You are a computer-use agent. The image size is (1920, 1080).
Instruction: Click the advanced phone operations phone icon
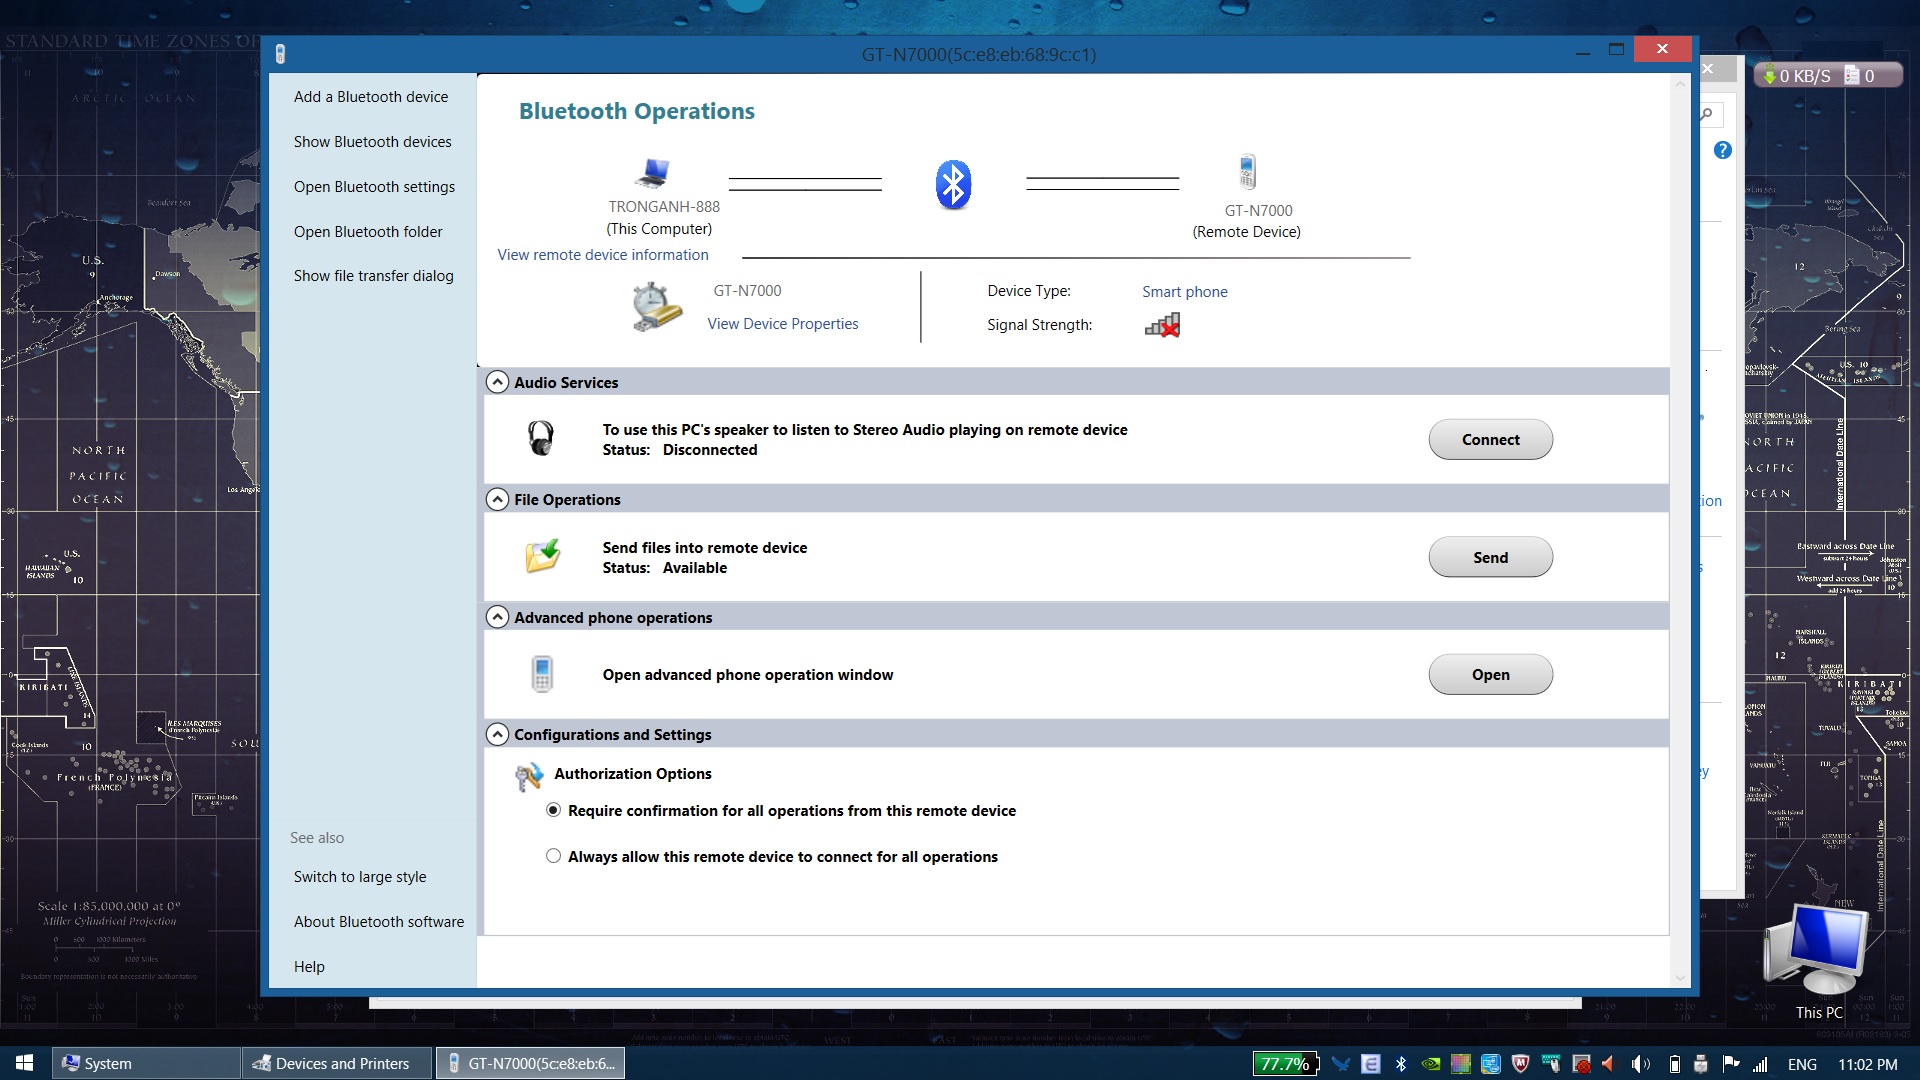[542, 674]
